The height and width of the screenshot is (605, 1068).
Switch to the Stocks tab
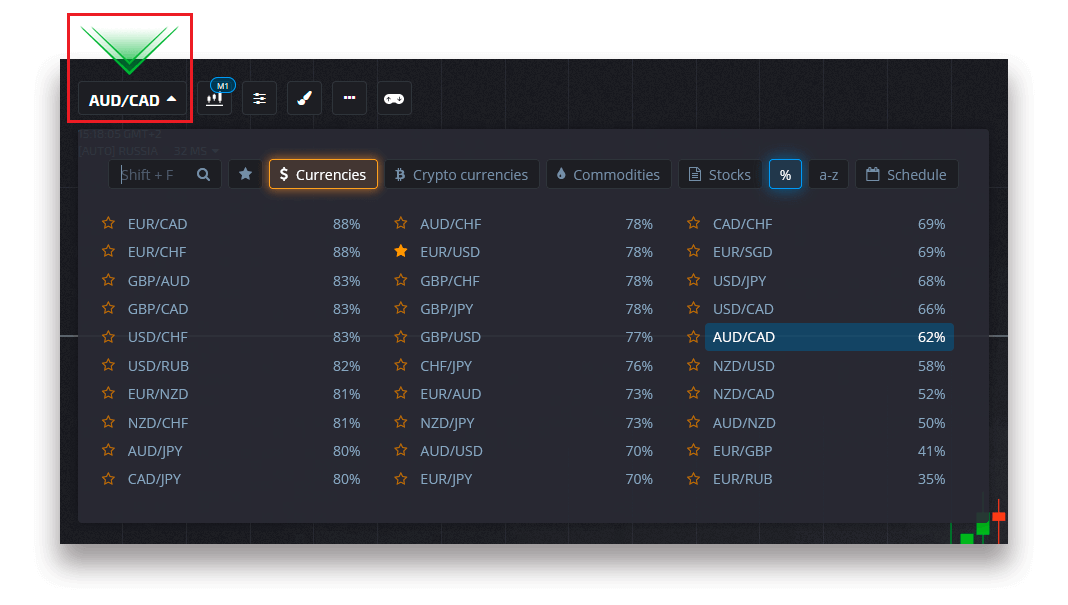(720, 174)
